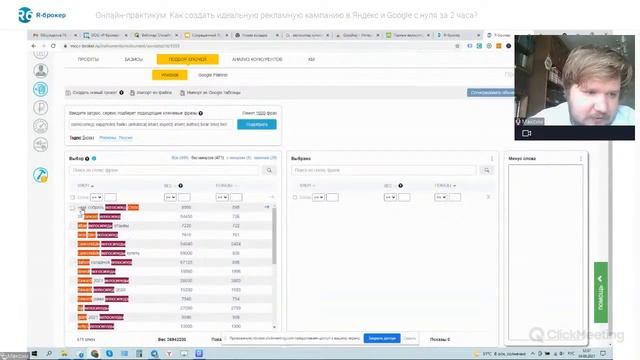Open weight comparator dropdown in Выбор panel
640x360 pixels.
click(x=170, y=198)
